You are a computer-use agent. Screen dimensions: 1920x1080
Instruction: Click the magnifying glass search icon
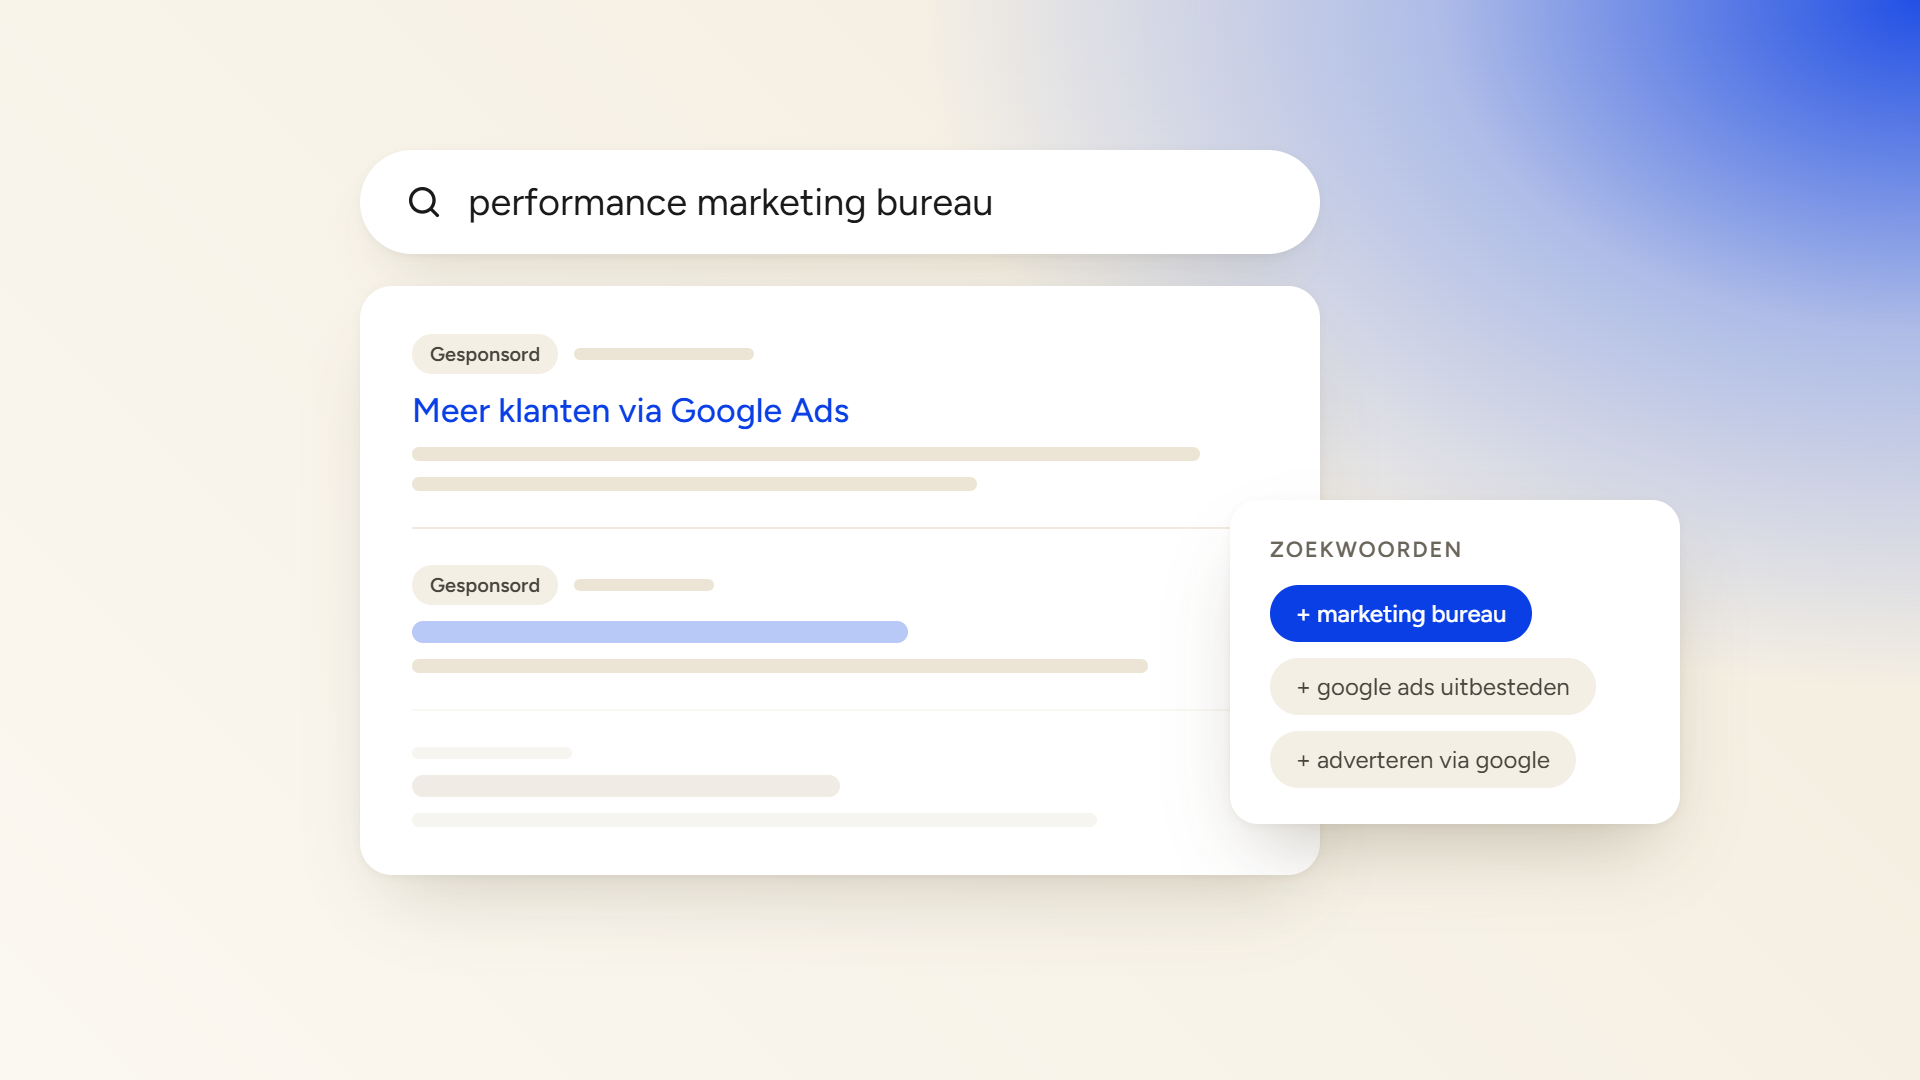click(424, 202)
